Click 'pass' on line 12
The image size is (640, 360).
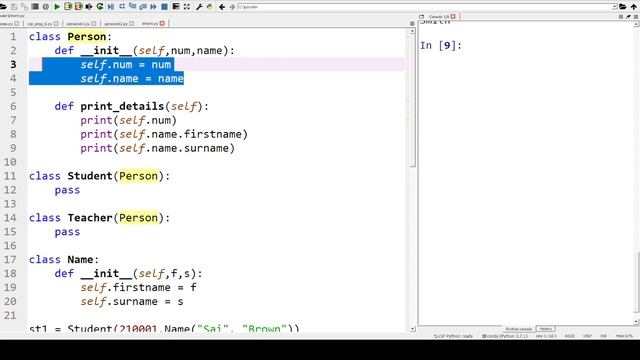67,190
